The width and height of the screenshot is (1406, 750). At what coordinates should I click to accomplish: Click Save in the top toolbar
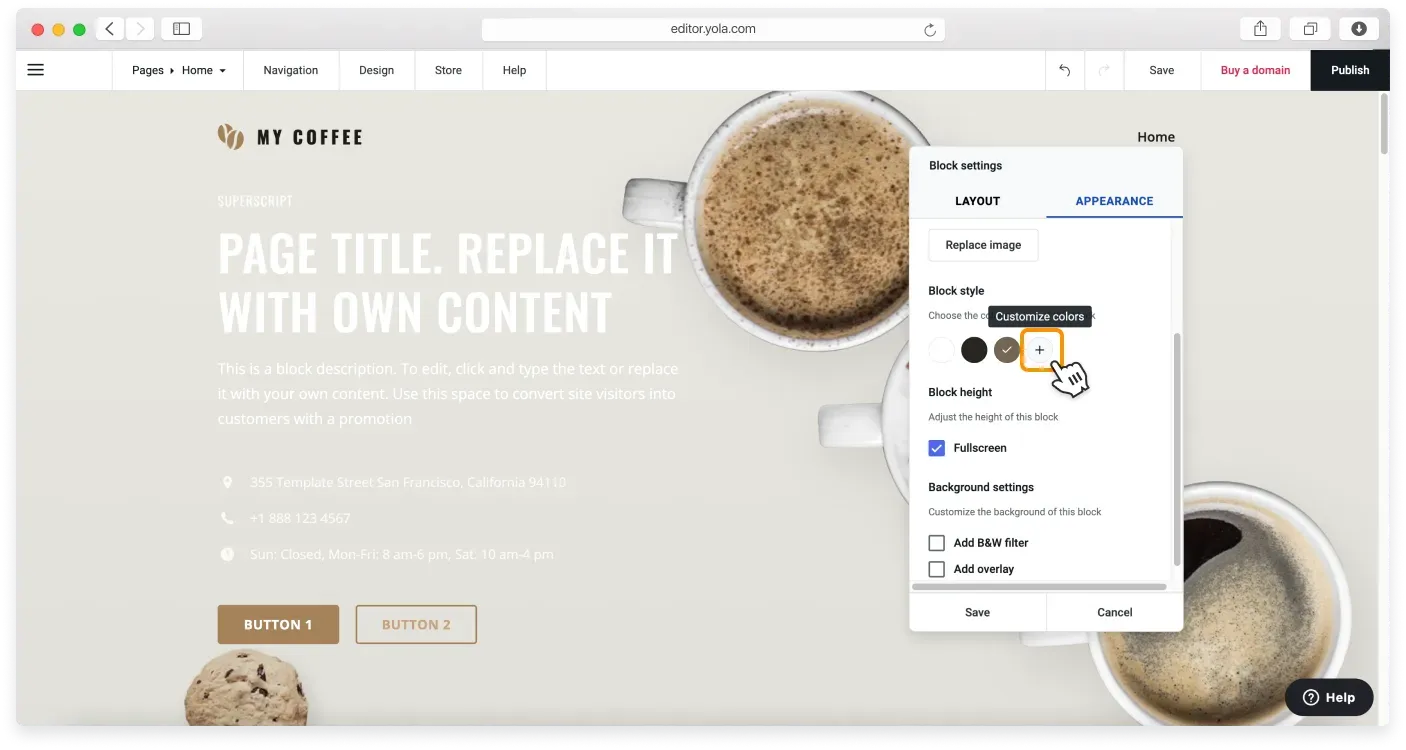pos(1162,71)
